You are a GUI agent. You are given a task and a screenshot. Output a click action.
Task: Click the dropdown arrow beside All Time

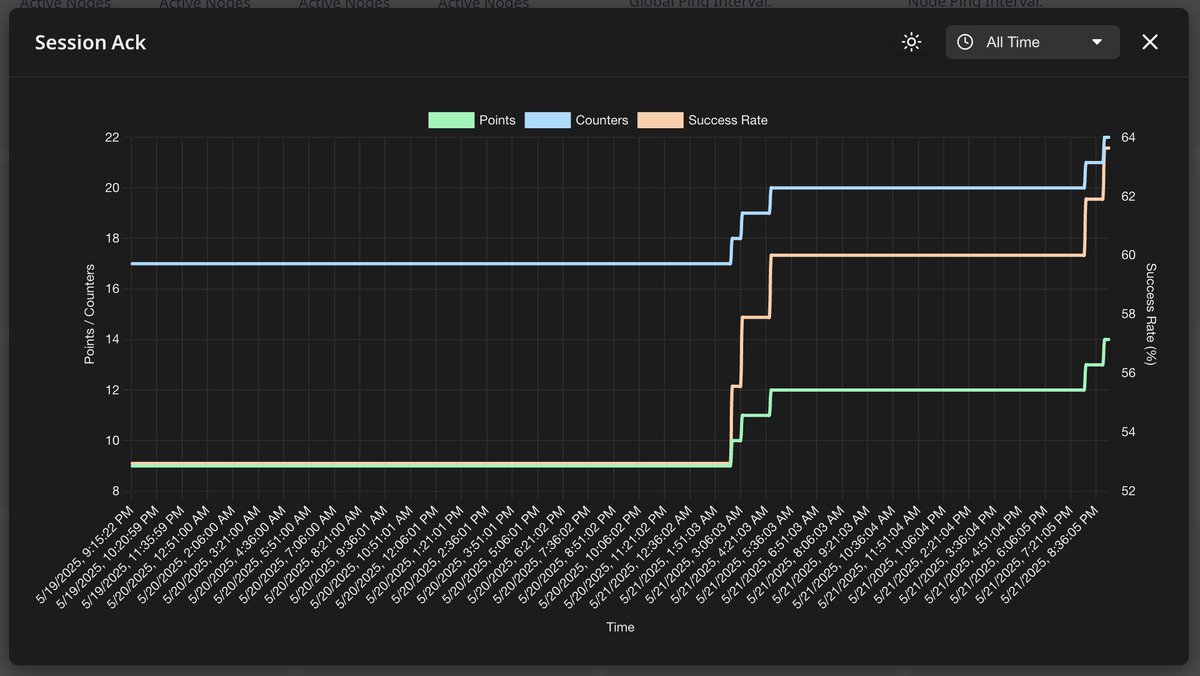tap(1097, 42)
